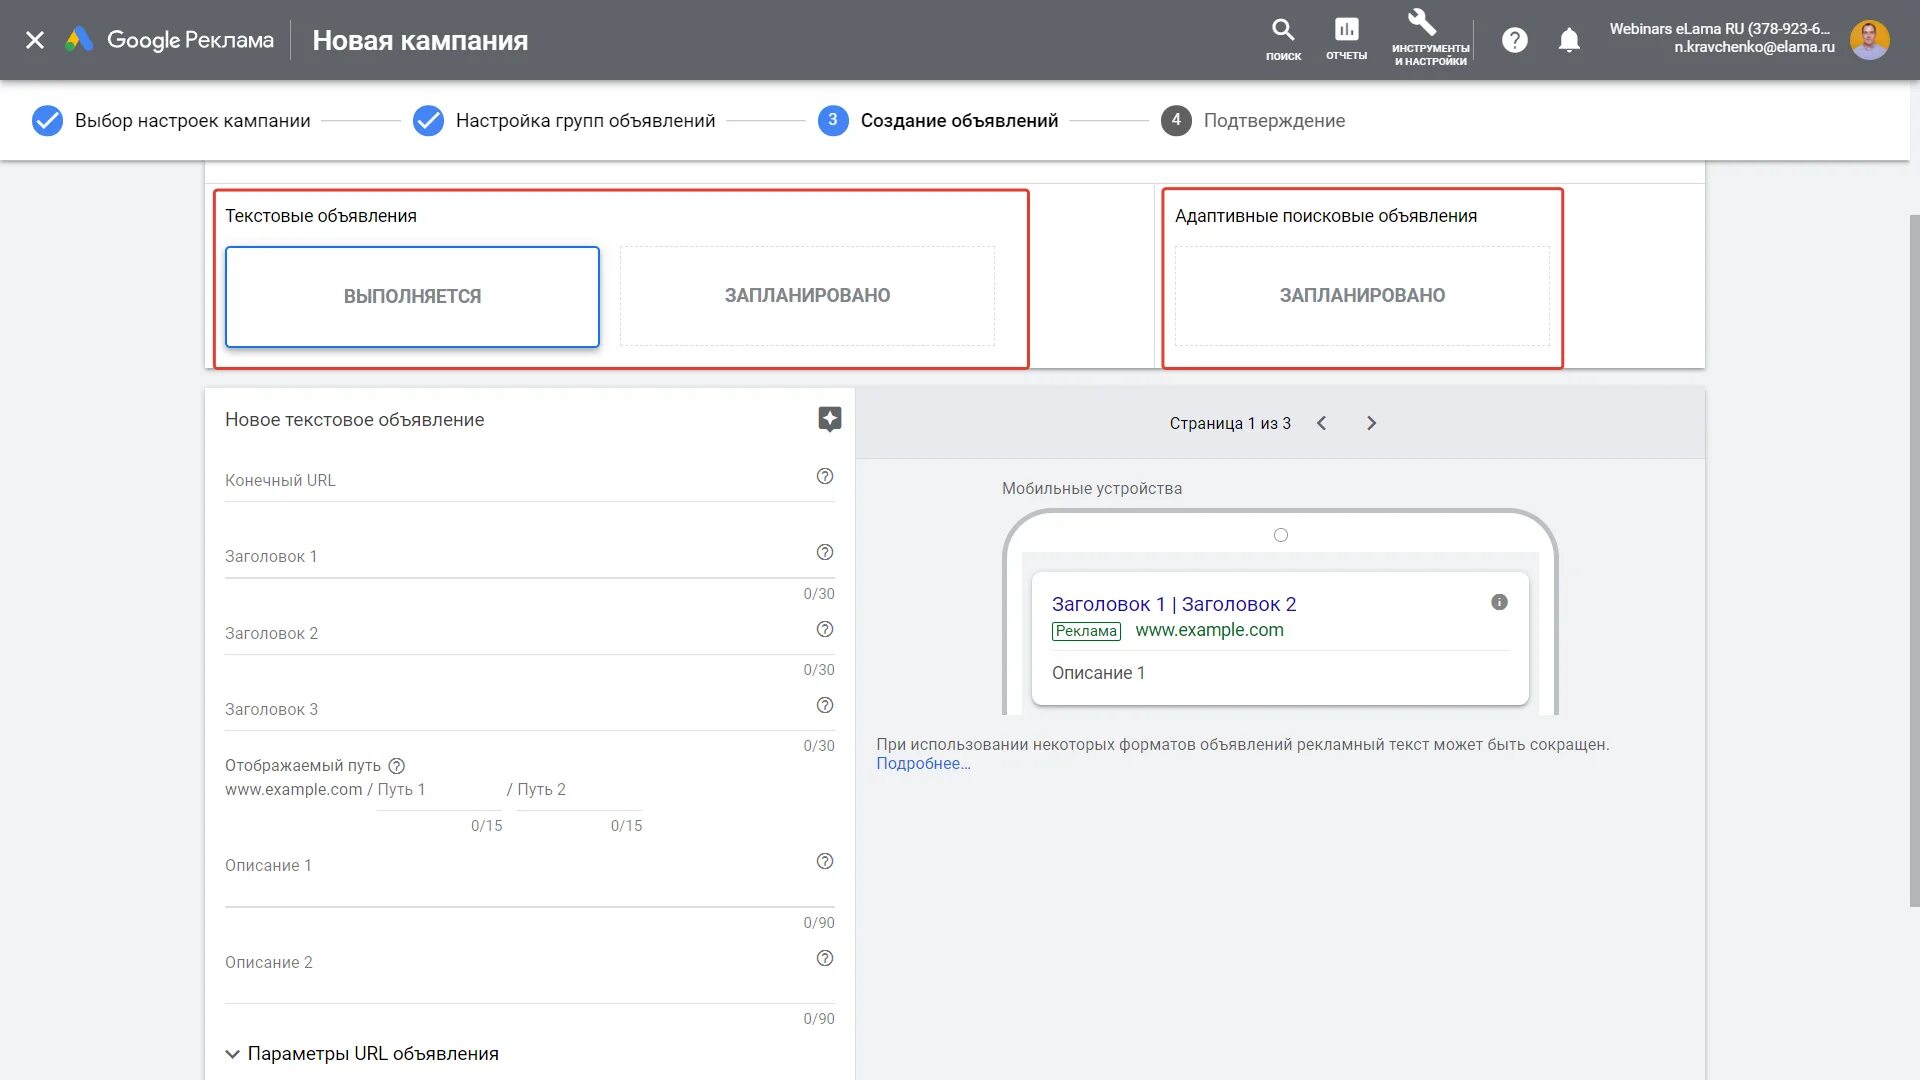The width and height of the screenshot is (1920, 1080).
Task: Click the previous page arrow for preview
Action: click(1321, 422)
